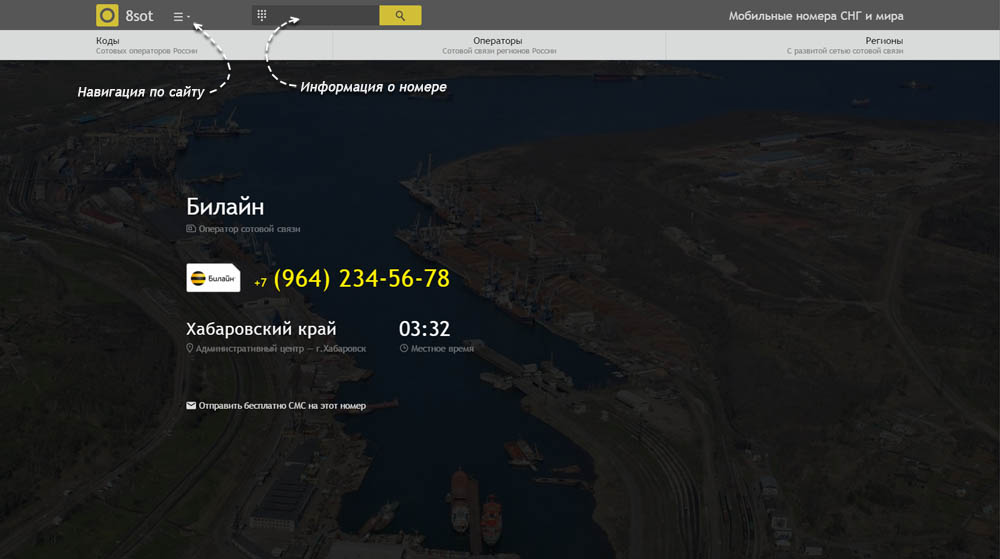Click the envelope icon for free SMS
Image resolution: width=1000 pixels, height=559 pixels.
191,405
